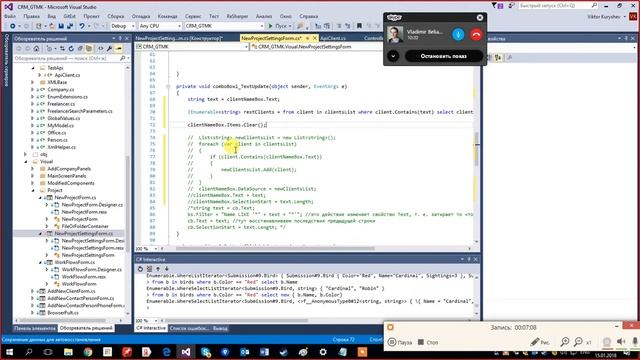Image resolution: width=640 pixels, height=360 pixels.
Task: Click the History Previous up arrow in C# Interactive
Action: tap(158, 269)
